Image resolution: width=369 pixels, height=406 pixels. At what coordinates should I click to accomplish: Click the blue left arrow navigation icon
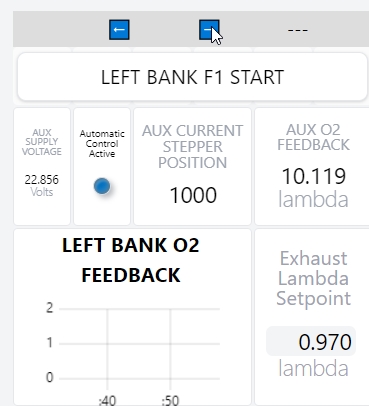119,30
